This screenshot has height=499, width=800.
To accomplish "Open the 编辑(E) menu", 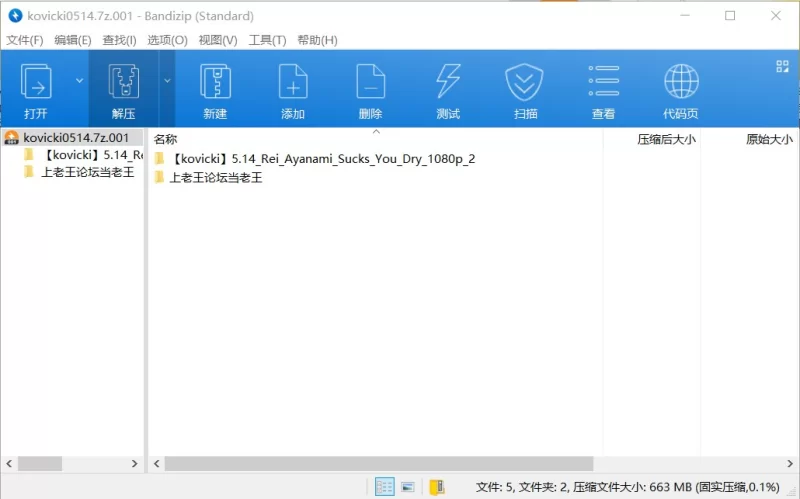I will [72, 40].
